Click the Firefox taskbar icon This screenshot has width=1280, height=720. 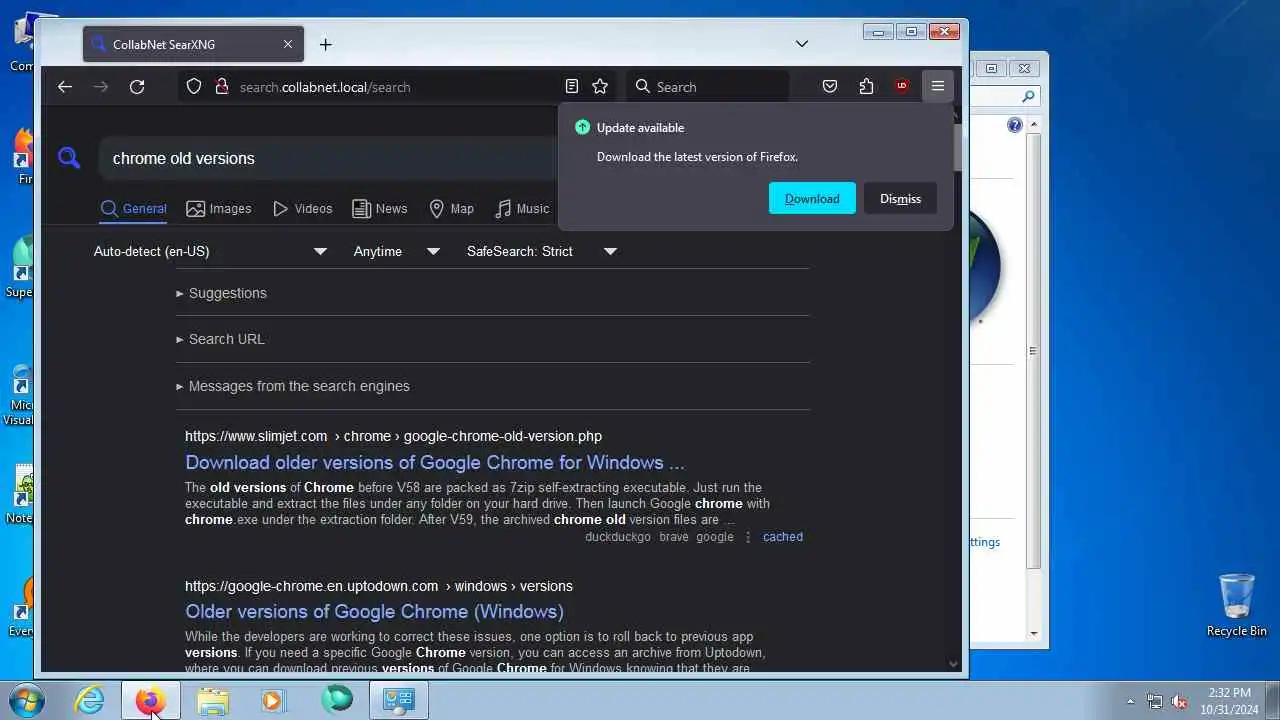pos(151,700)
